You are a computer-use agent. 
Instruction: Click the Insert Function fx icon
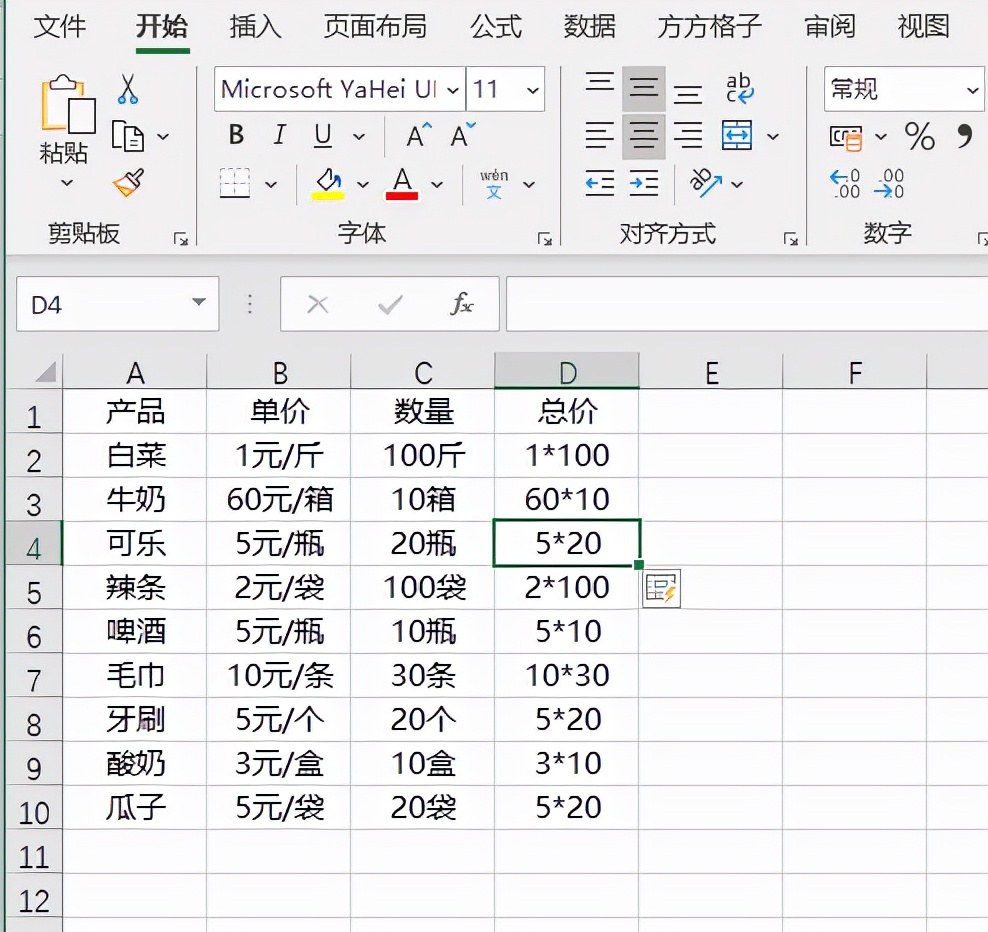click(461, 304)
